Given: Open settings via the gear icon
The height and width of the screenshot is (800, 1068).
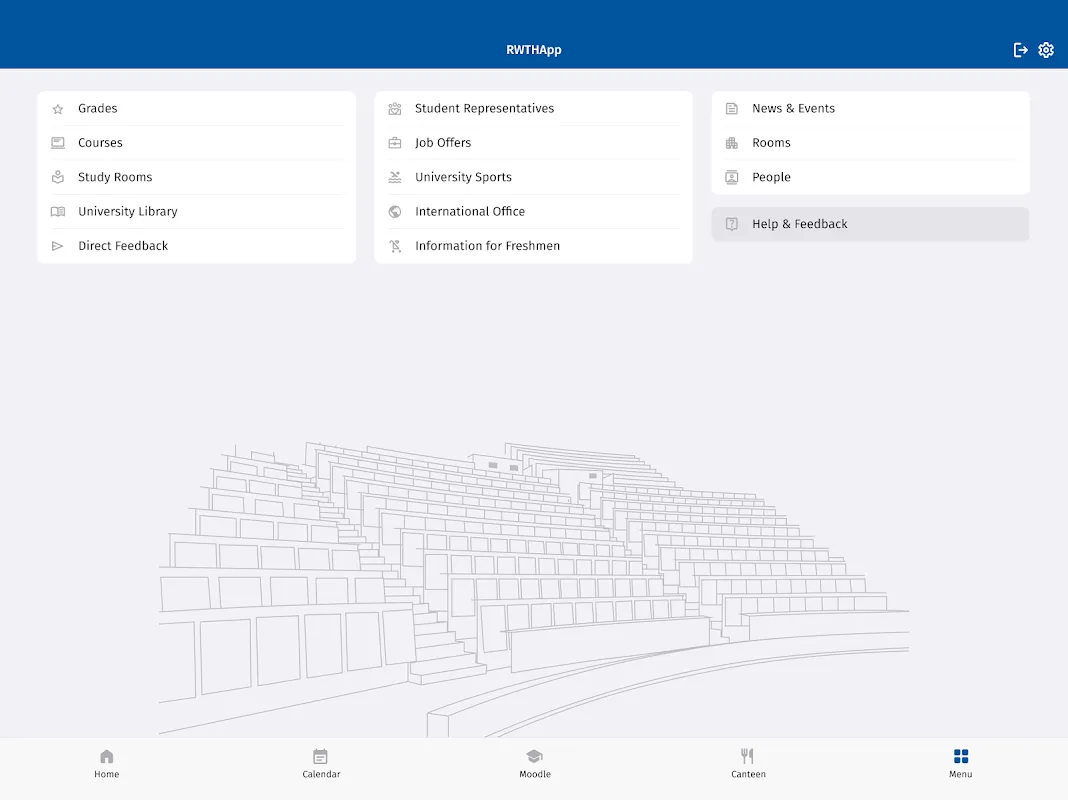Looking at the screenshot, I should [x=1046, y=50].
